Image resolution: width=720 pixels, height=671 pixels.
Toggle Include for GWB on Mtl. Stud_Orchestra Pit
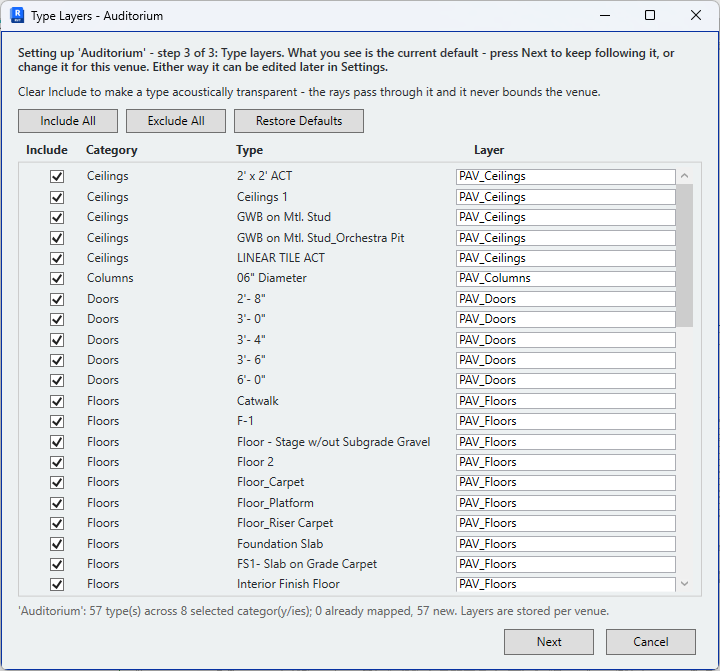(57, 238)
